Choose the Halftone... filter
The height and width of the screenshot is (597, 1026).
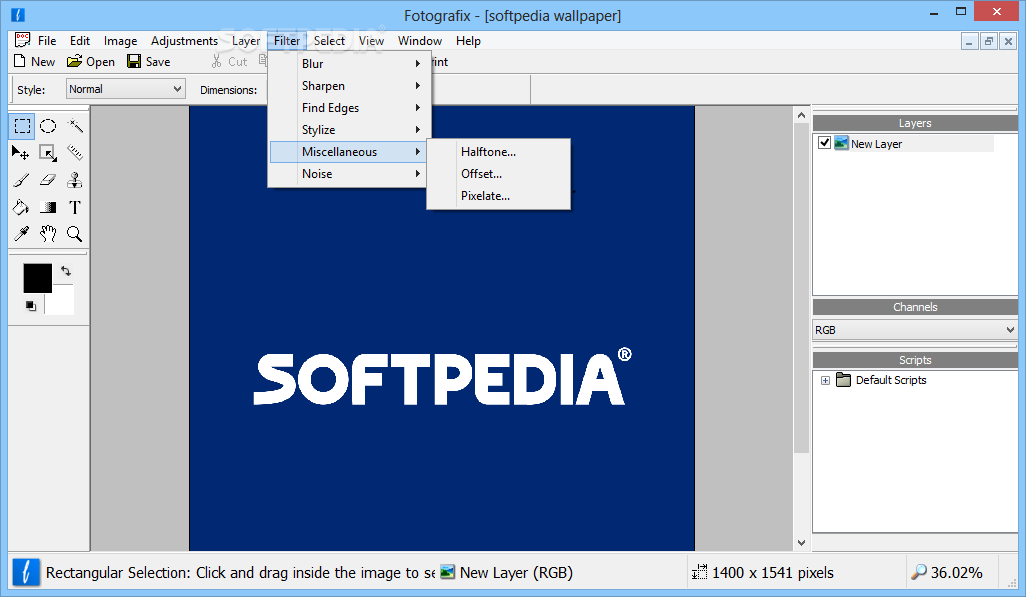point(499,152)
